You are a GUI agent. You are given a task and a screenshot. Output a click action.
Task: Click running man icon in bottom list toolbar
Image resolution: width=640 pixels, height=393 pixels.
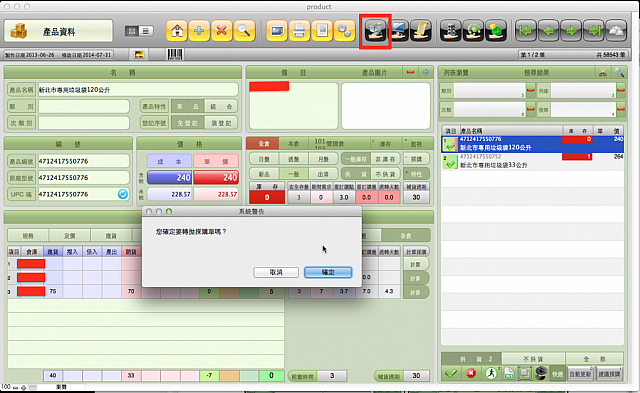(491, 373)
